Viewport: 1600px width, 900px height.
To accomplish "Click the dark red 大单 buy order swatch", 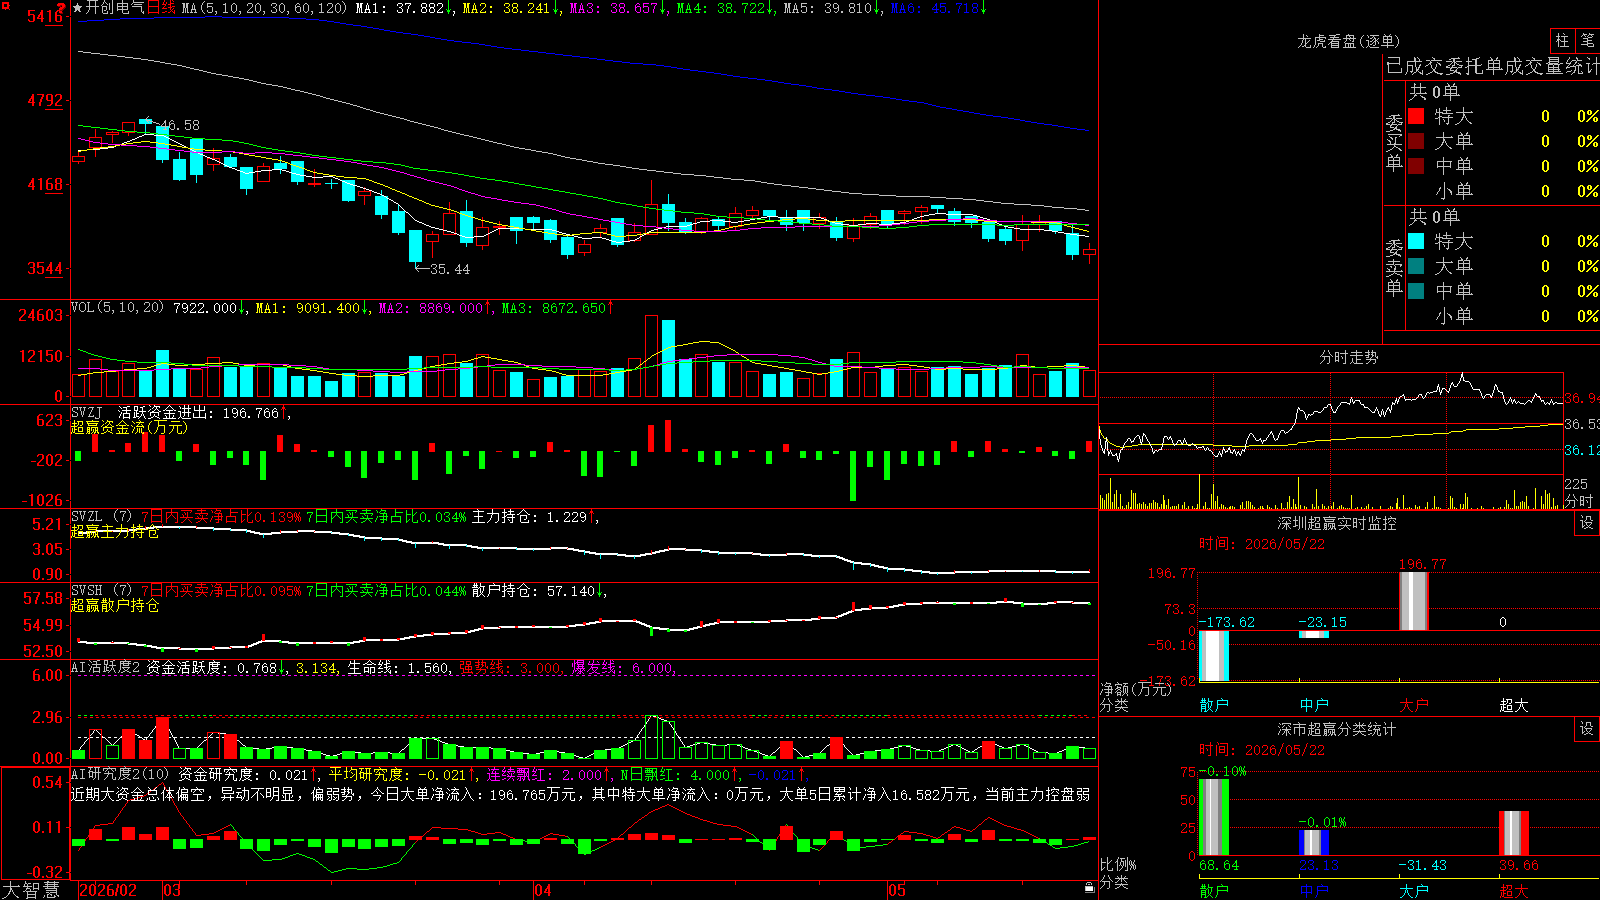I will (1416, 141).
